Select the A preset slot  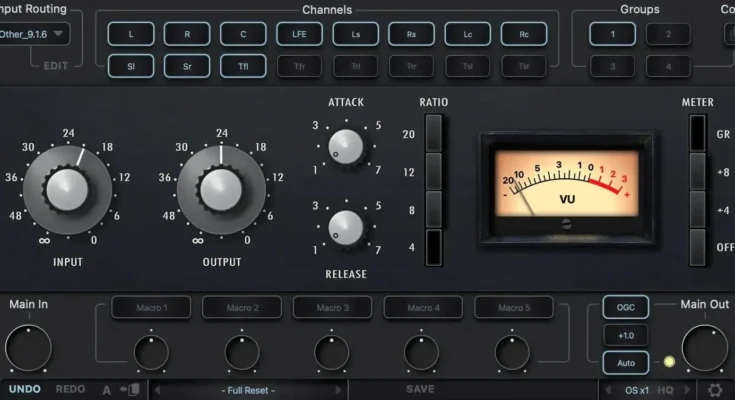click(x=106, y=389)
